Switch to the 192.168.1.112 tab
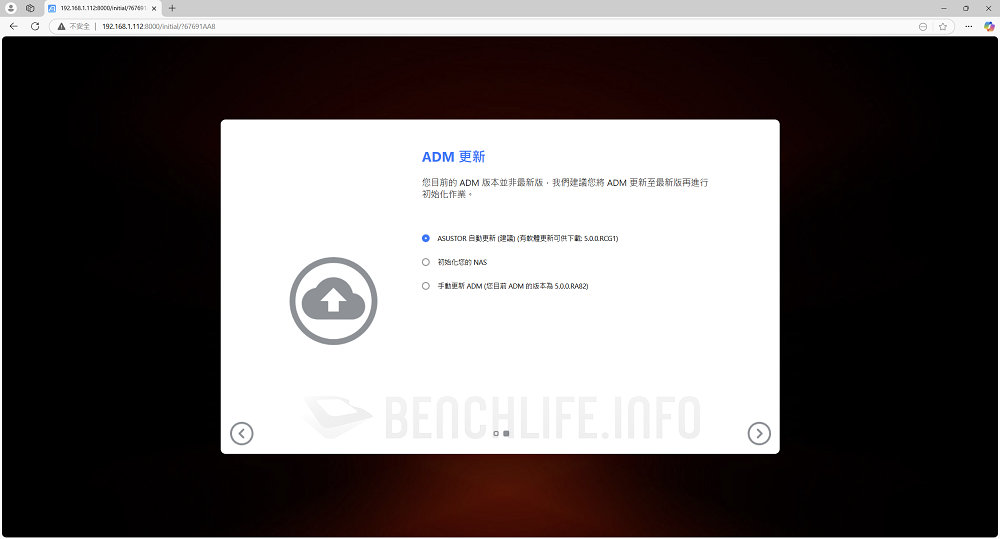 (100, 8)
